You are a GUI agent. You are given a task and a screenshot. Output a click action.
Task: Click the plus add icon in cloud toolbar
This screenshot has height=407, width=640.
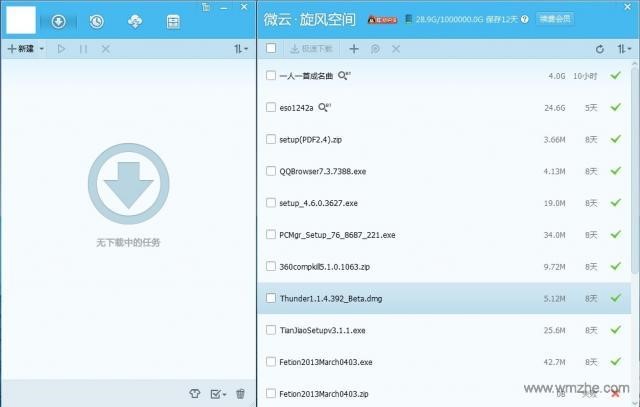354,49
